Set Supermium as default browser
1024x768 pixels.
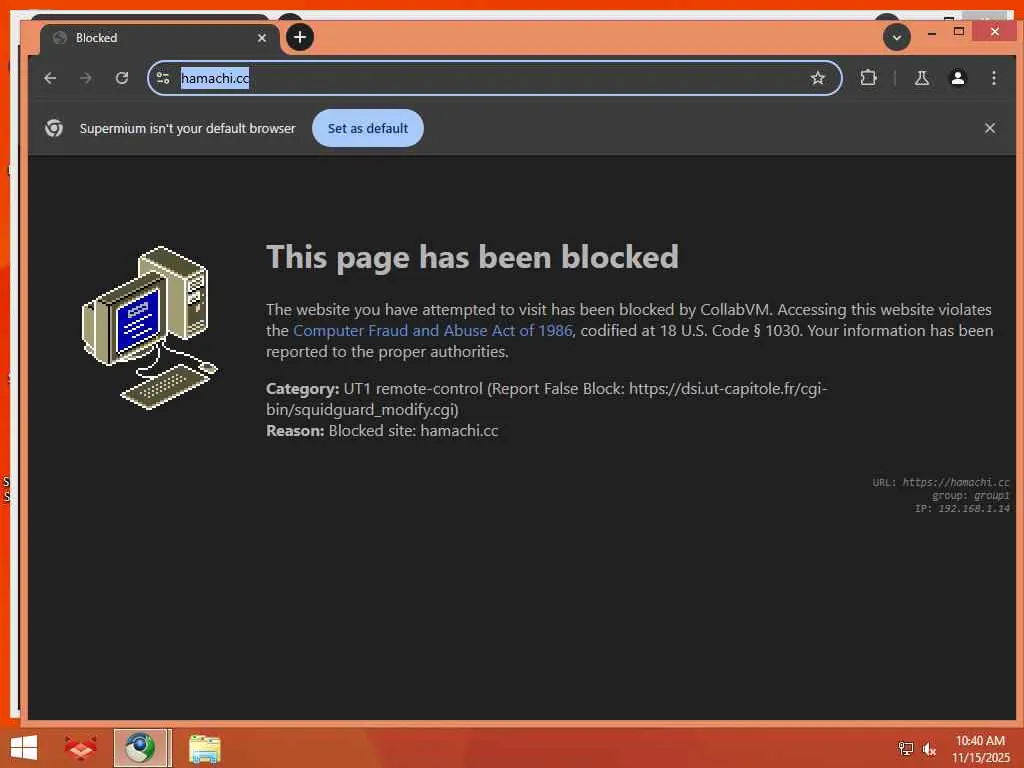tap(368, 128)
